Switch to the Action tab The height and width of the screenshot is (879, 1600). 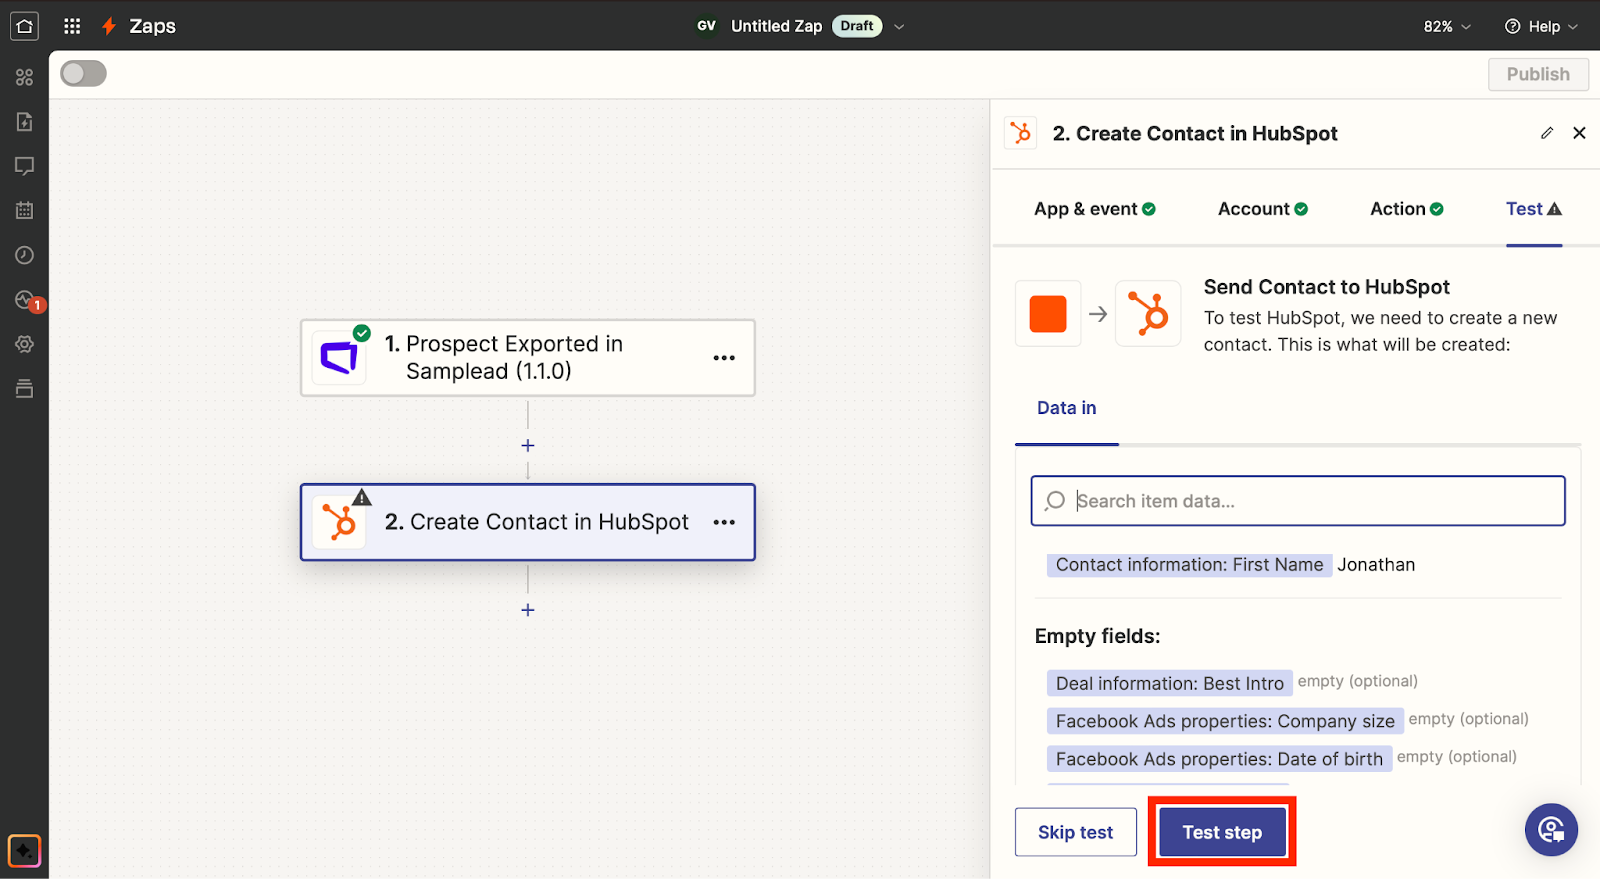click(x=1407, y=209)
